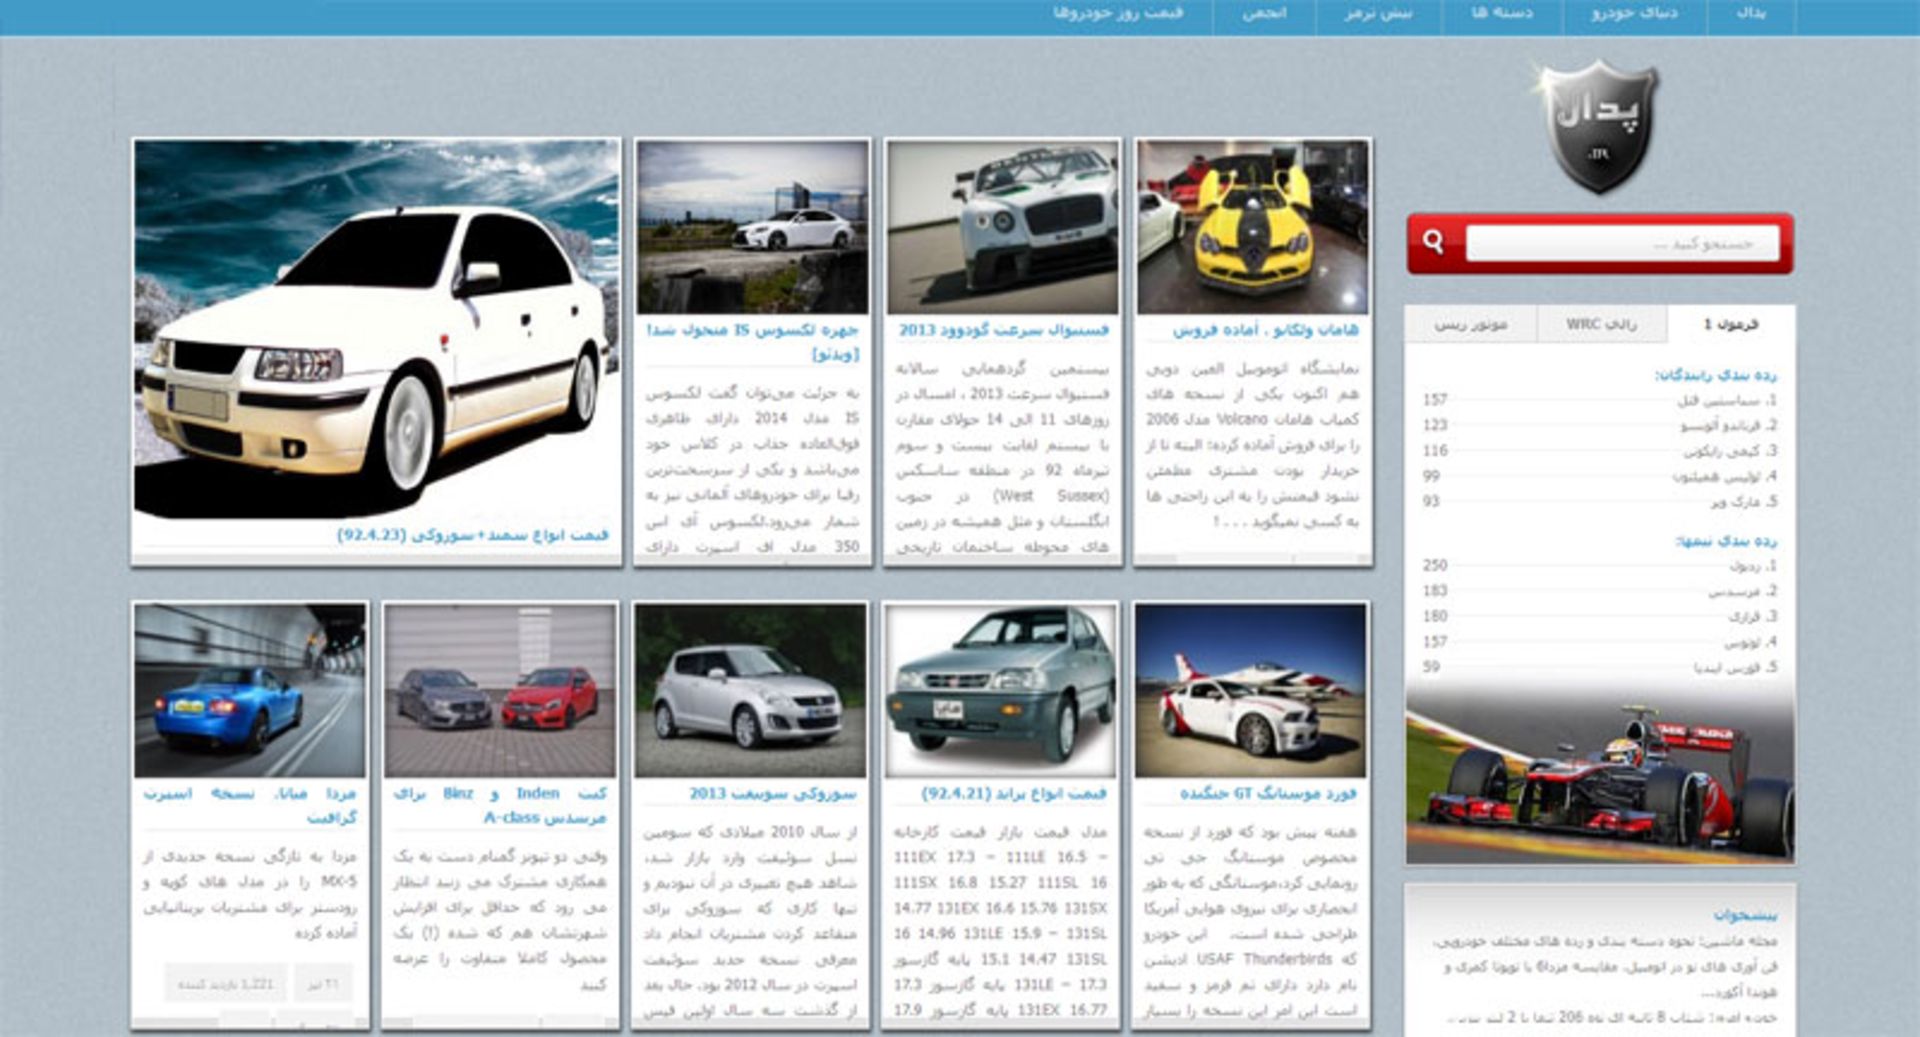
Task: Click the red search magnifier icon
Action: [x=1433, y=242]
